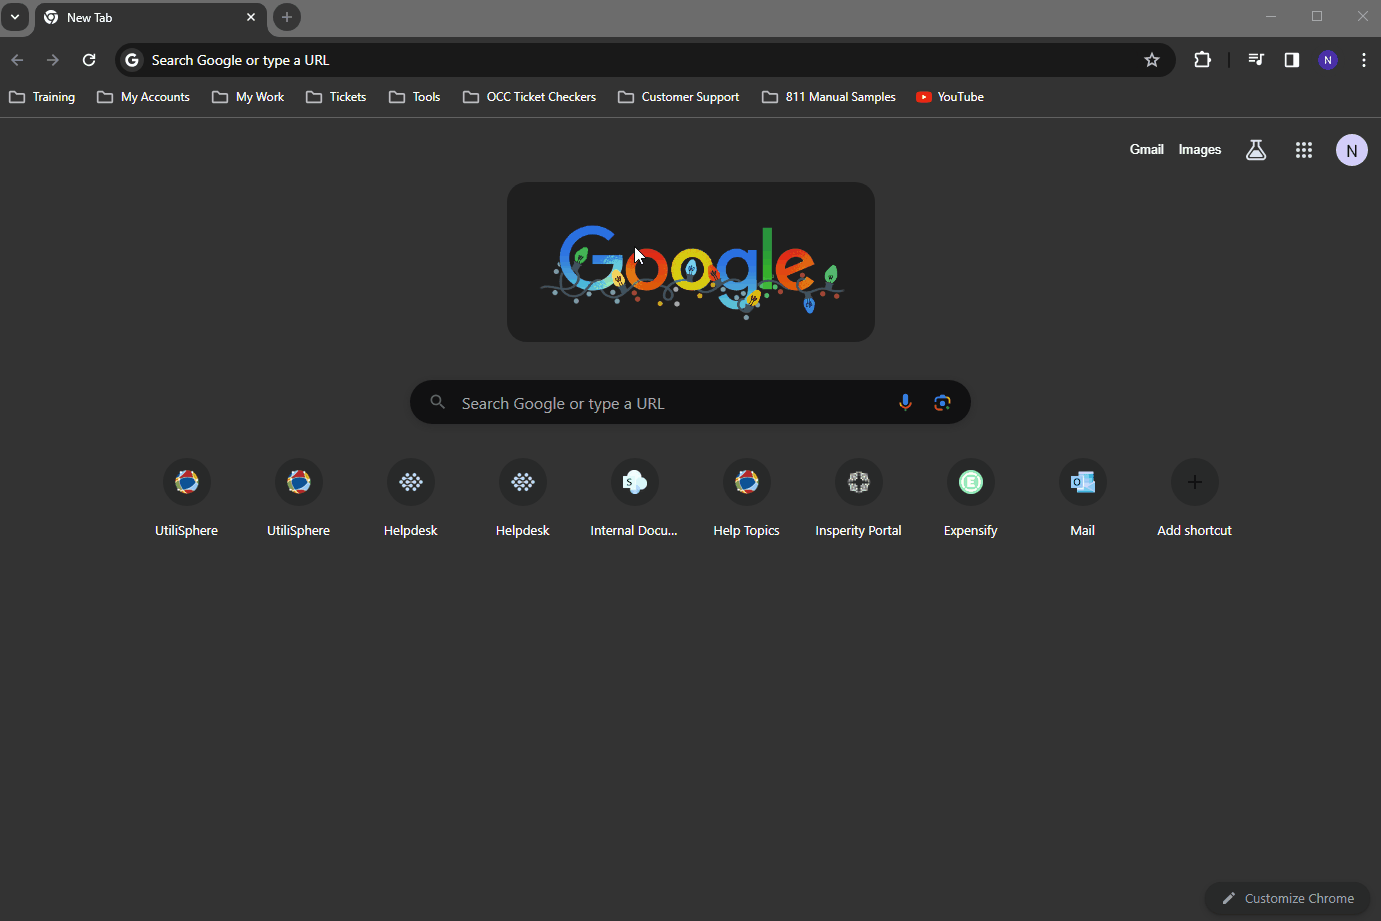Screen dimensions: 1381x921
Task: Open the Training bookmarks folder
Action: pyautogui.click(x=42, y=97)
